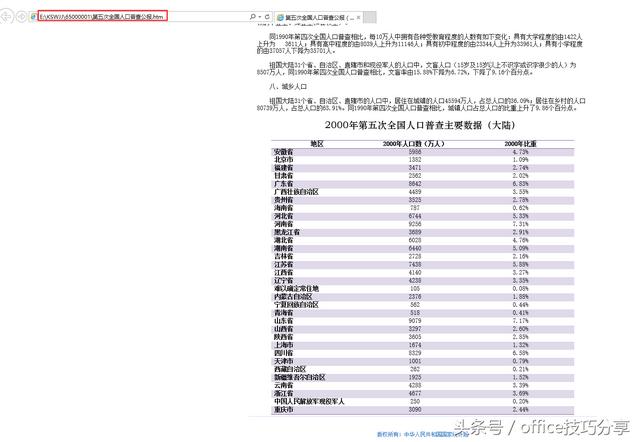Click the 2000年比重 column header
This screenshot has width=640, height=442.
click(520, 144)
